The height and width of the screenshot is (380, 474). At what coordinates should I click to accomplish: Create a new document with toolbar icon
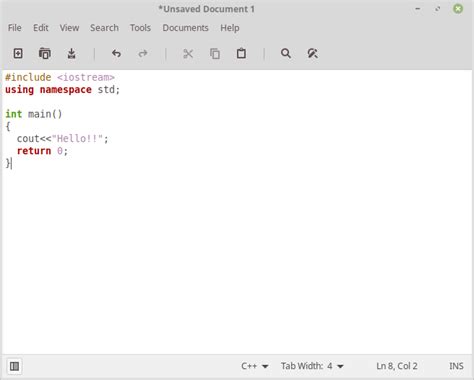(18, 53)
